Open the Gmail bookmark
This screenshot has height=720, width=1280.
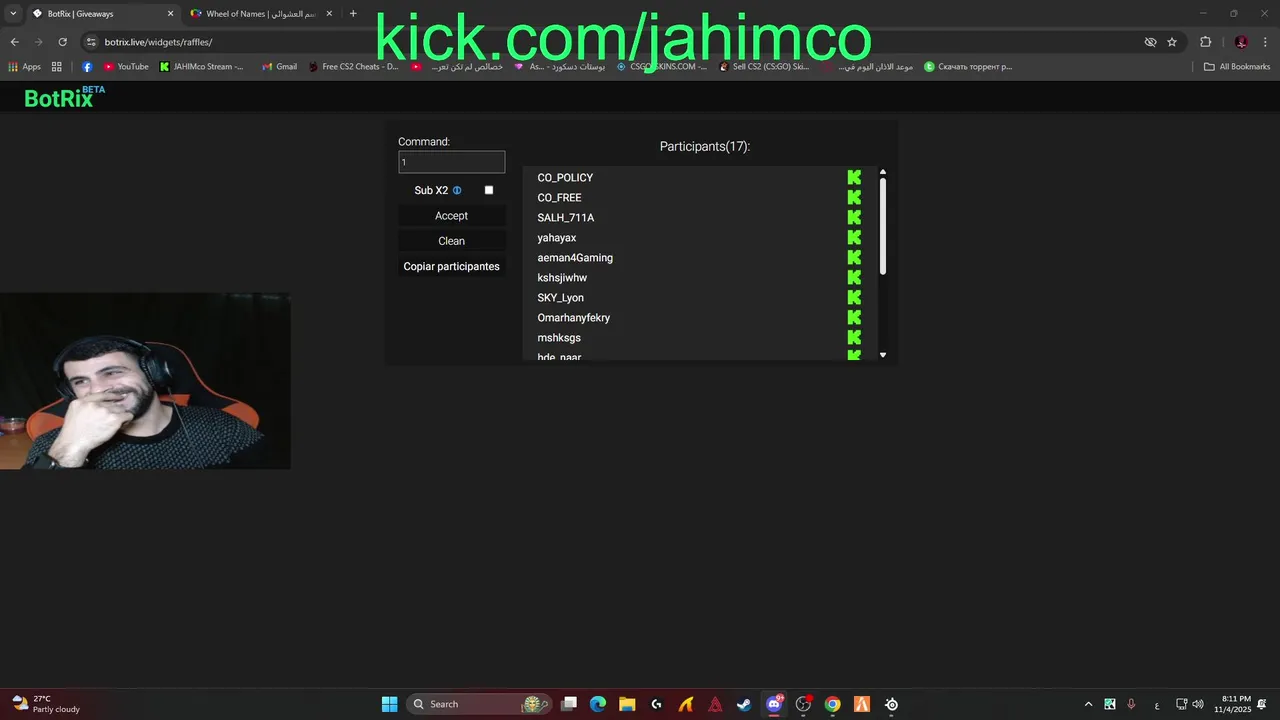click(x=279, y=67)
